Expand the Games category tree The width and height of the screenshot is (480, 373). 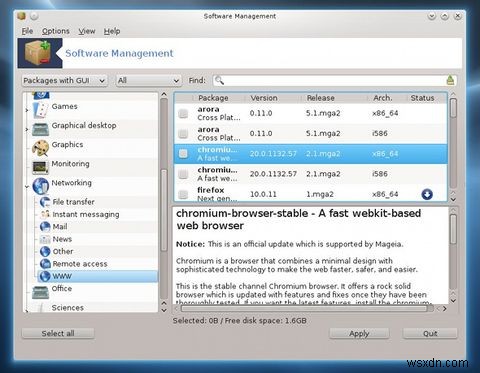pos(27,110)
